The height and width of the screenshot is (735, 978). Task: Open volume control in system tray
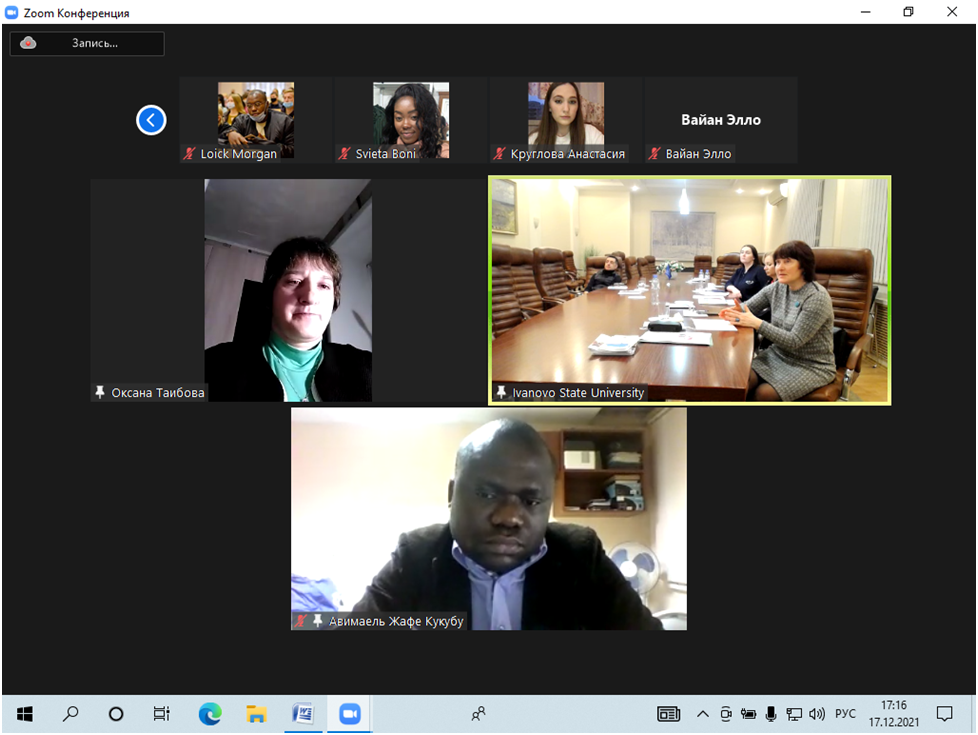(x=817, y=714)
